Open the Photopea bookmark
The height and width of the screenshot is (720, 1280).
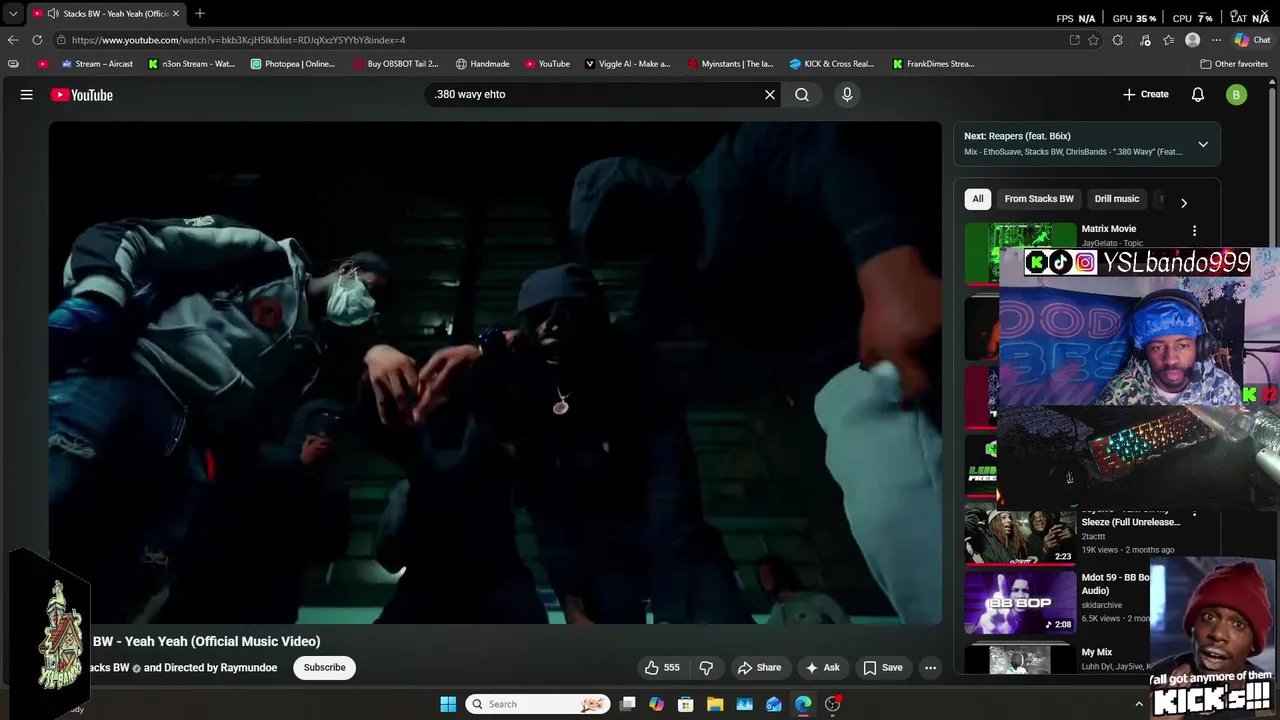pos(293,64)
